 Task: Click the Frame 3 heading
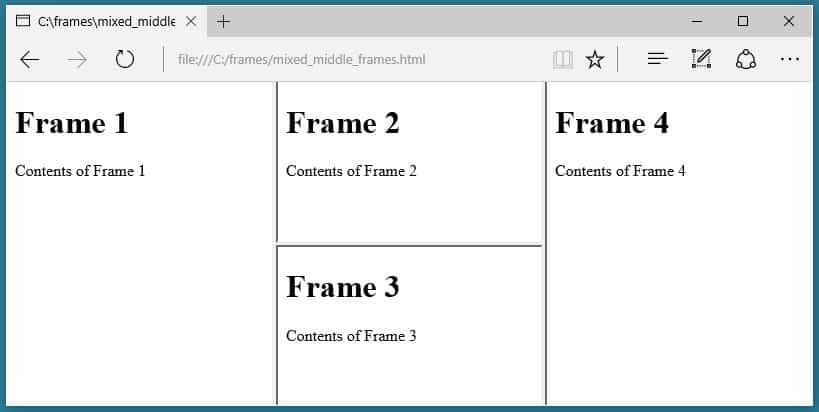[x=343, y=287]
